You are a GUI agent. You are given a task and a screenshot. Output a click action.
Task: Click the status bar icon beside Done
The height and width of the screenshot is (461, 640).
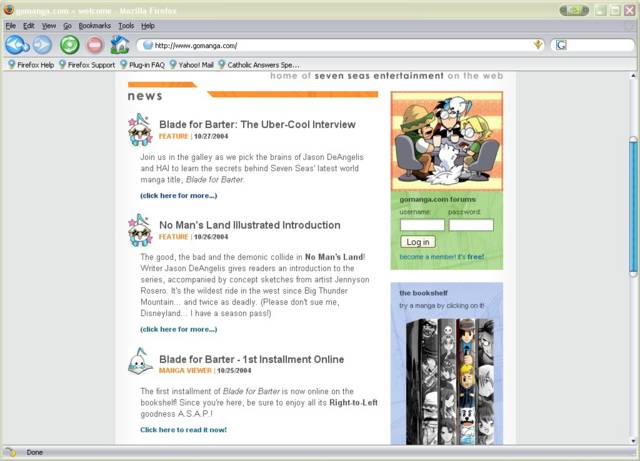click(x=10, y=452)
